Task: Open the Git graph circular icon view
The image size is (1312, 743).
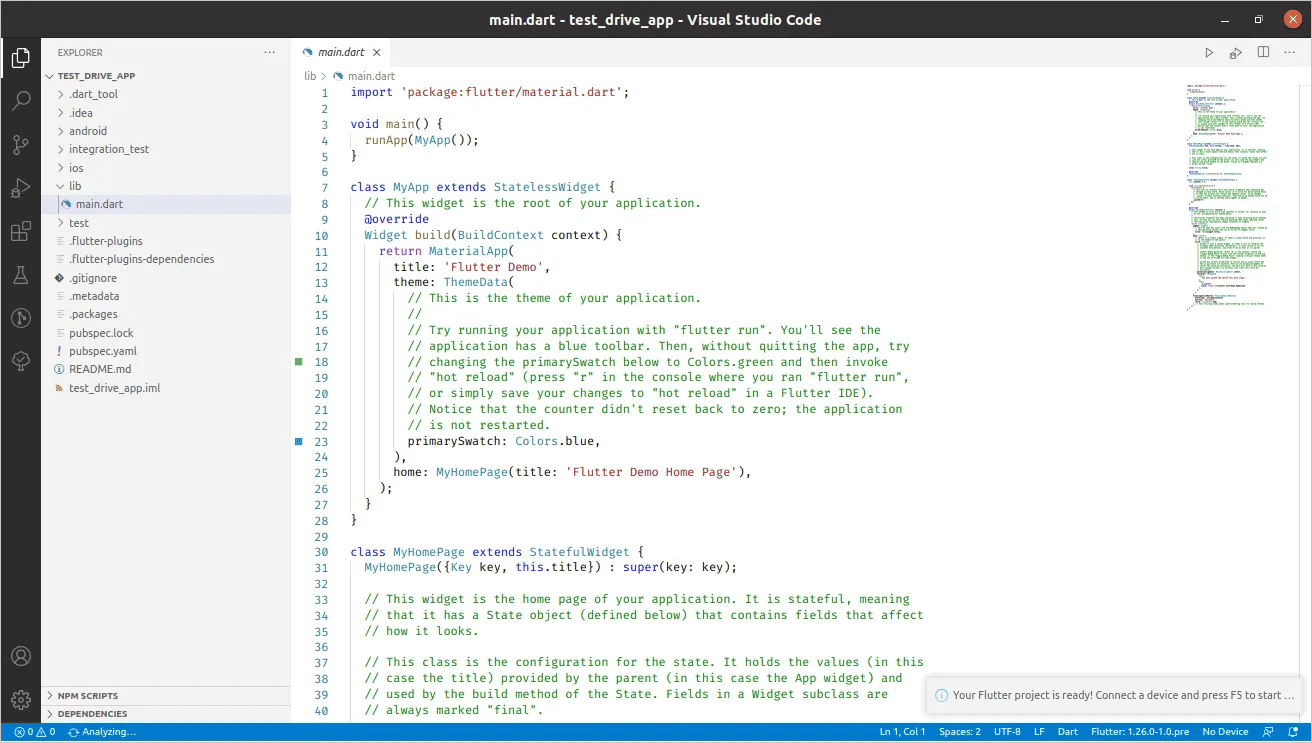Action: pyautogui.click(x=20, y=318)
